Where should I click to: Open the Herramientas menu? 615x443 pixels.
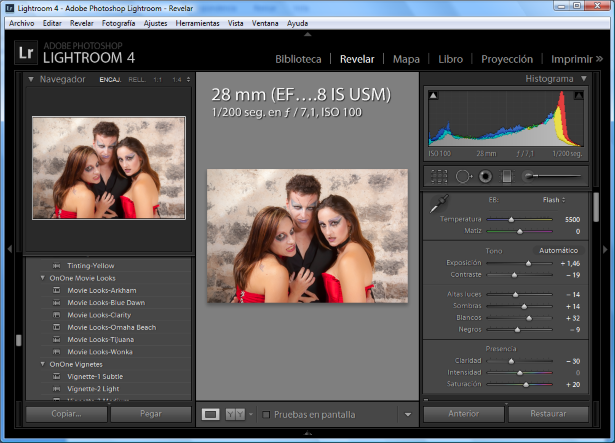pos(197,23)
